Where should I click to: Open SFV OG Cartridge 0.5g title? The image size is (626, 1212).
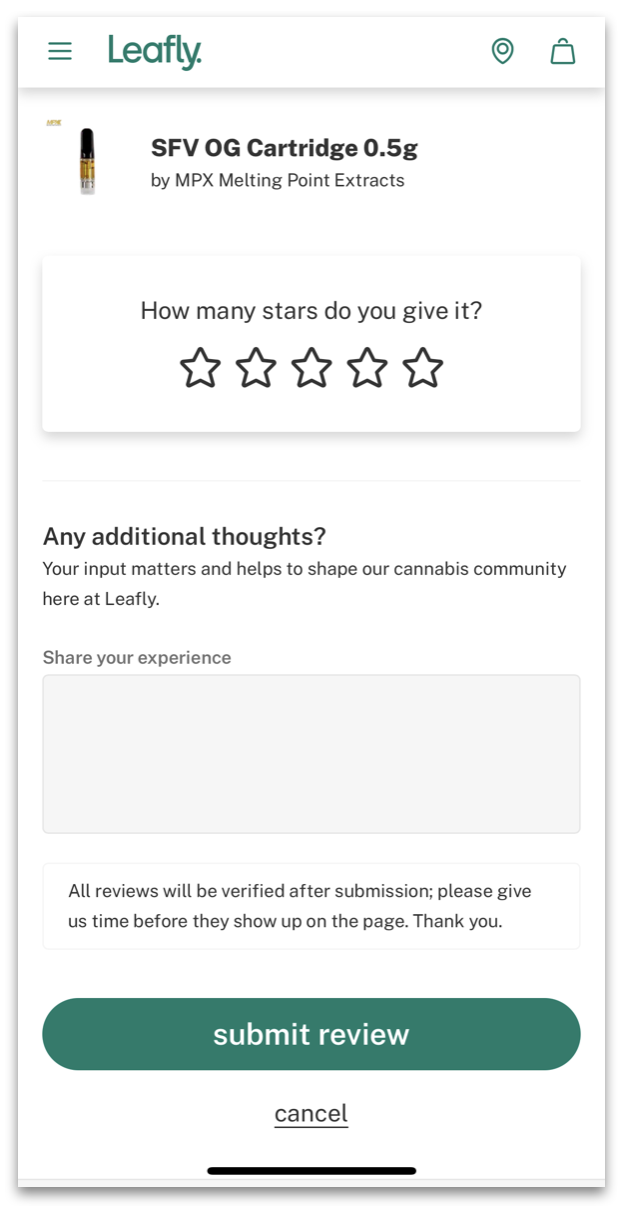[x=284, y=148]
